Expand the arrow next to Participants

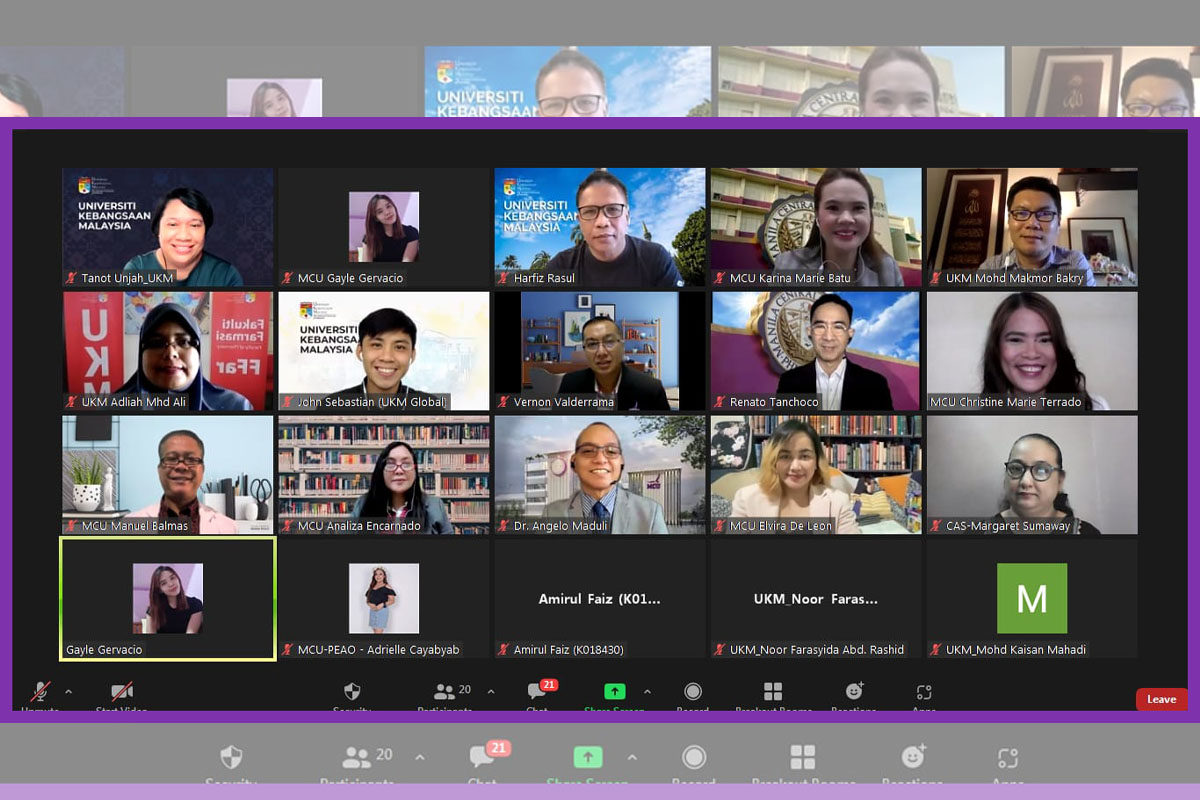[491, 691]
